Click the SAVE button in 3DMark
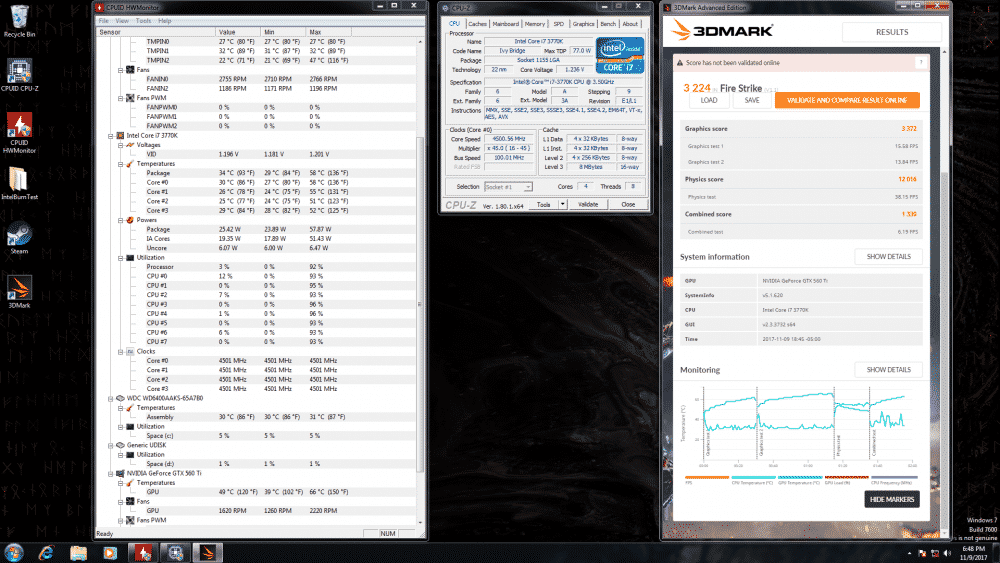Screen dimensions: 1000x563 (752, 100)
